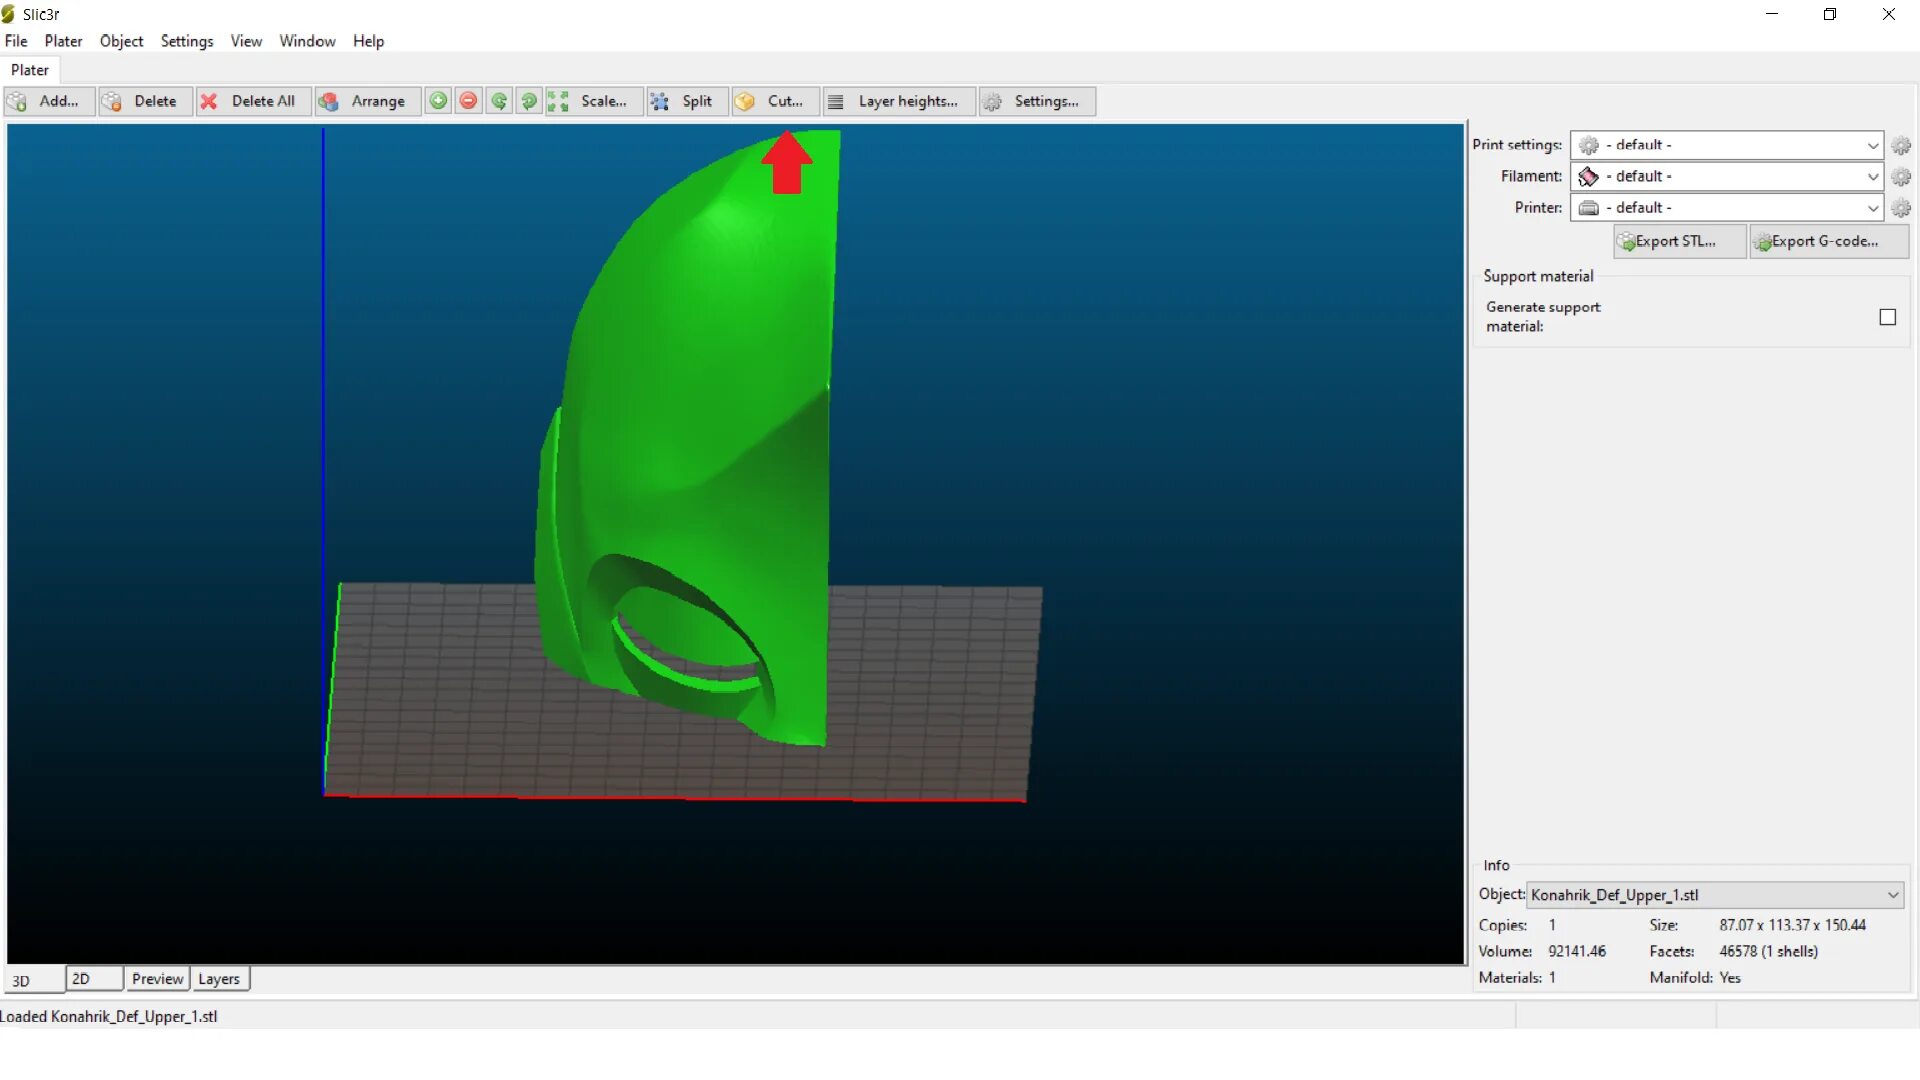
Task: Click gear icon next to Filament
Action: click(x=1901, y=177)
